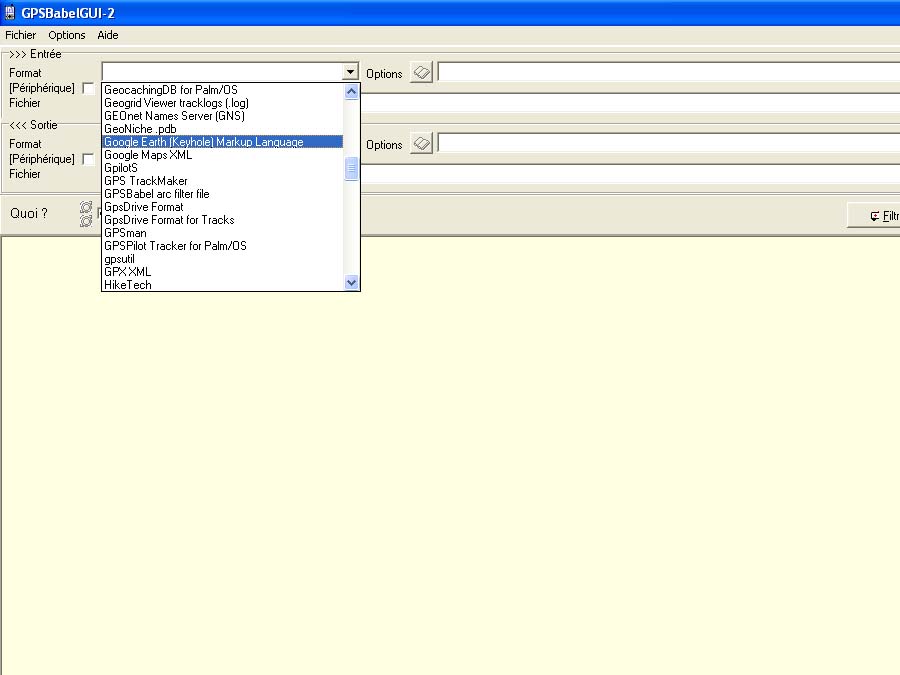
Task: Enable the output Périphérique checkbox
Action: (88, 160)
